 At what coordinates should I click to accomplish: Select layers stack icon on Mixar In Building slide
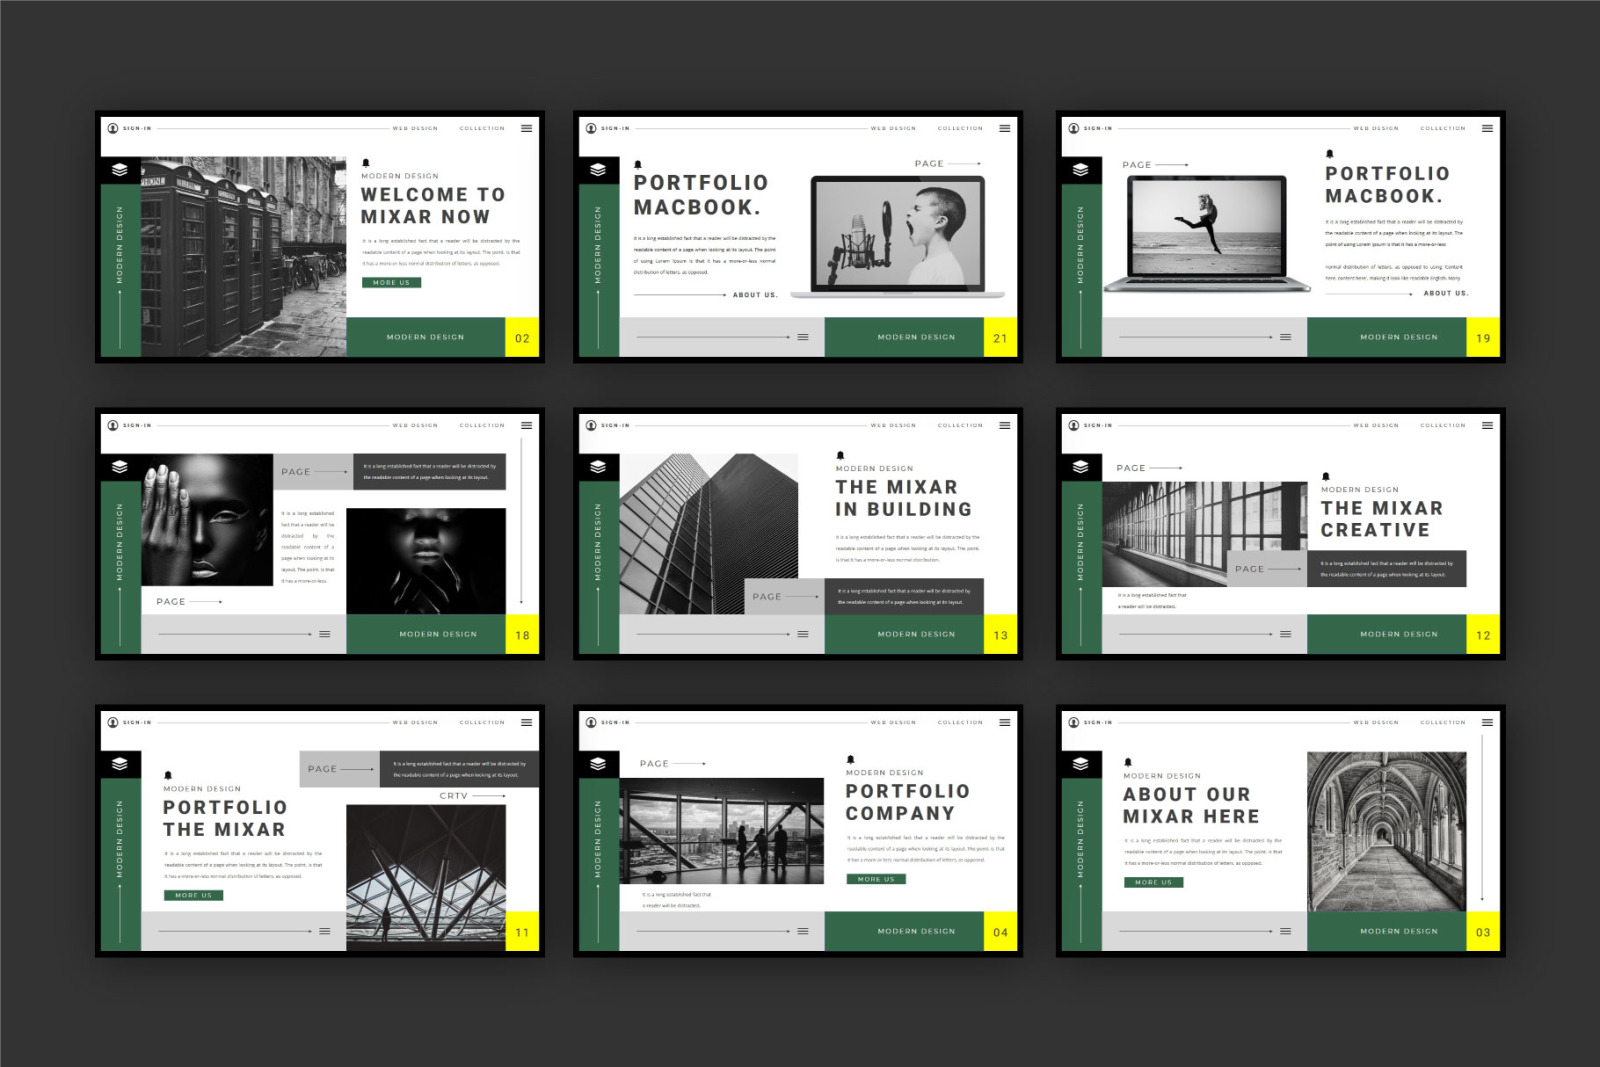click(598, 467)
